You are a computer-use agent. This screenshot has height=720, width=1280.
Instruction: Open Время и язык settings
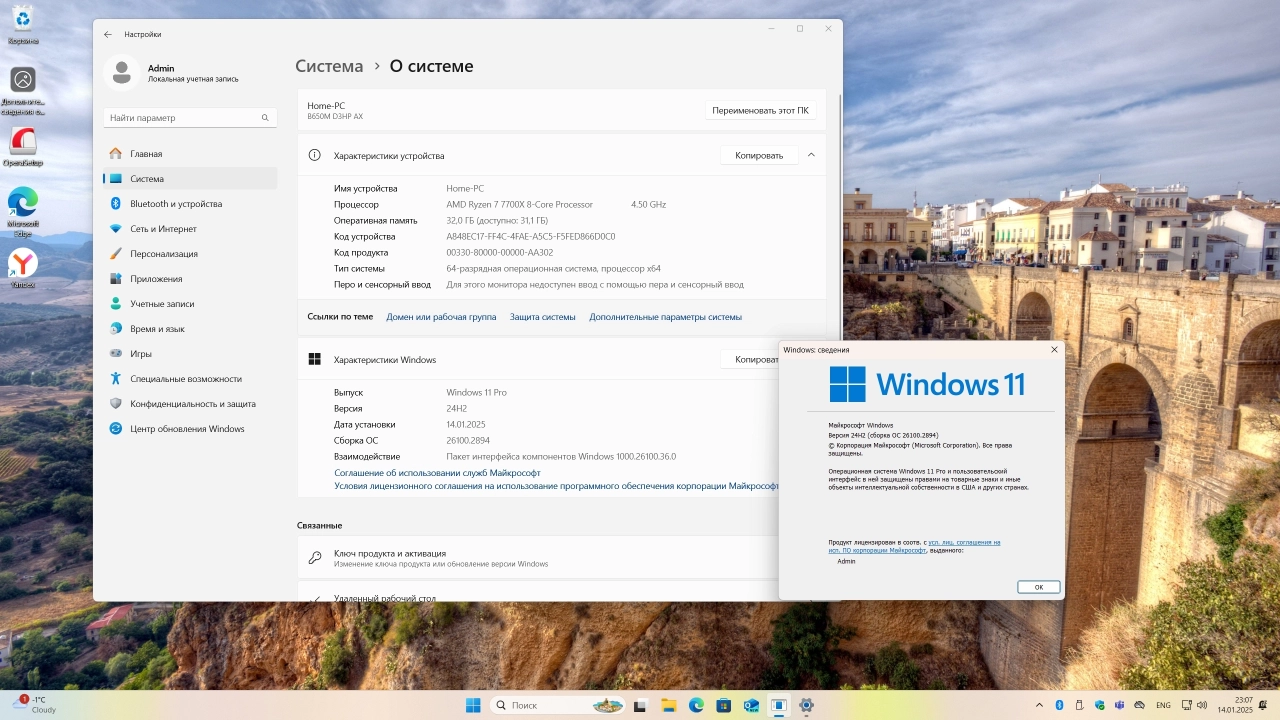point(190,329)
